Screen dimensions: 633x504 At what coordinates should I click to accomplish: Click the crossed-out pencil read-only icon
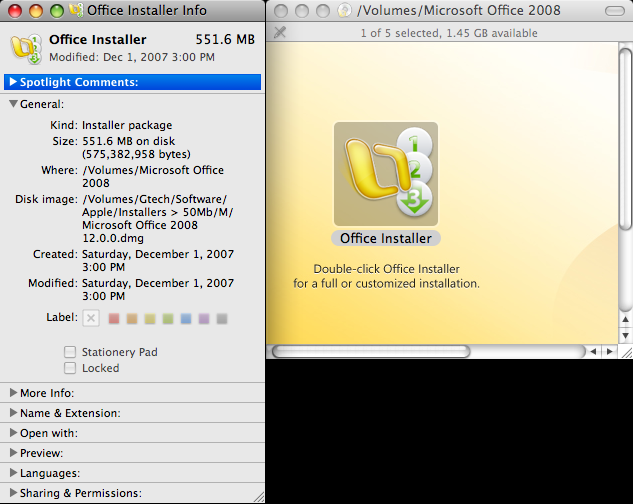[280, 32]
